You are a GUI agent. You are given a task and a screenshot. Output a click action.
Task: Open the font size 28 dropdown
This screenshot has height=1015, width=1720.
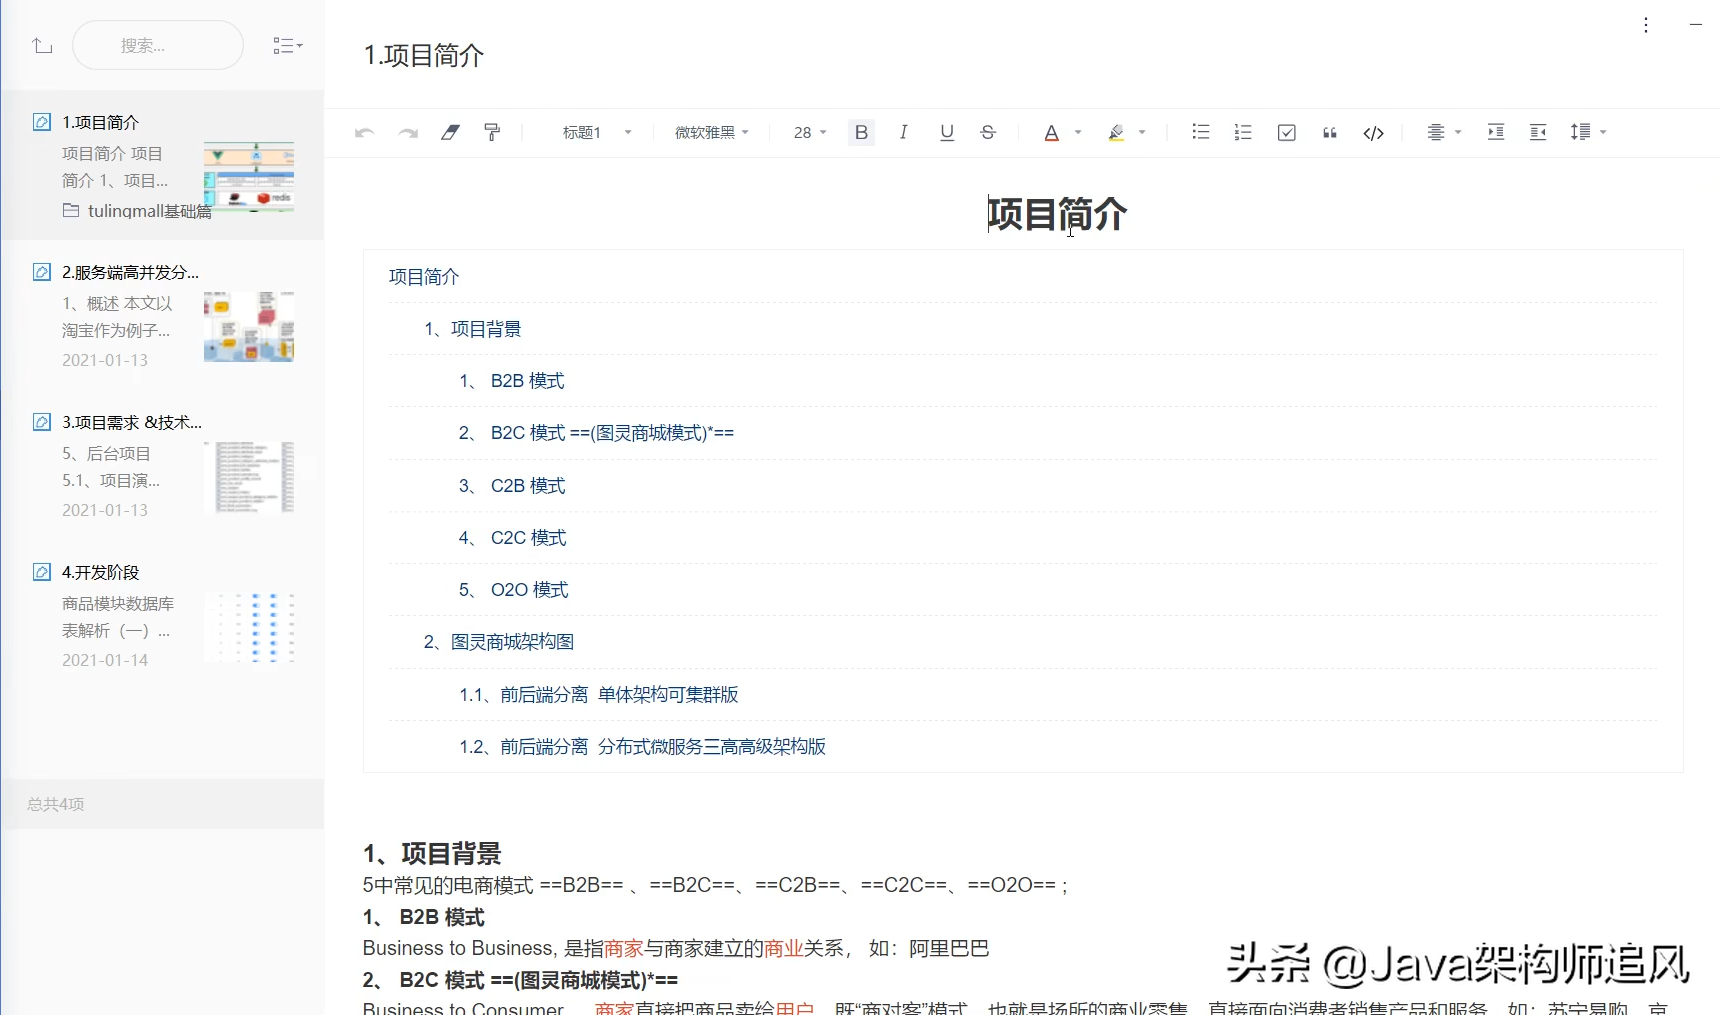(x=810, y=132)
